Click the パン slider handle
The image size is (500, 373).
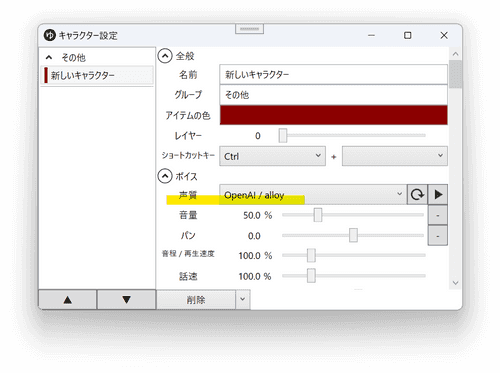(x=353, y=235)
